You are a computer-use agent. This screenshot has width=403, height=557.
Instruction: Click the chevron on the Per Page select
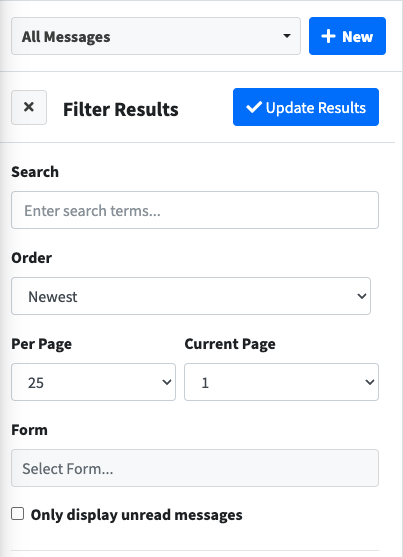pos(167,382)
